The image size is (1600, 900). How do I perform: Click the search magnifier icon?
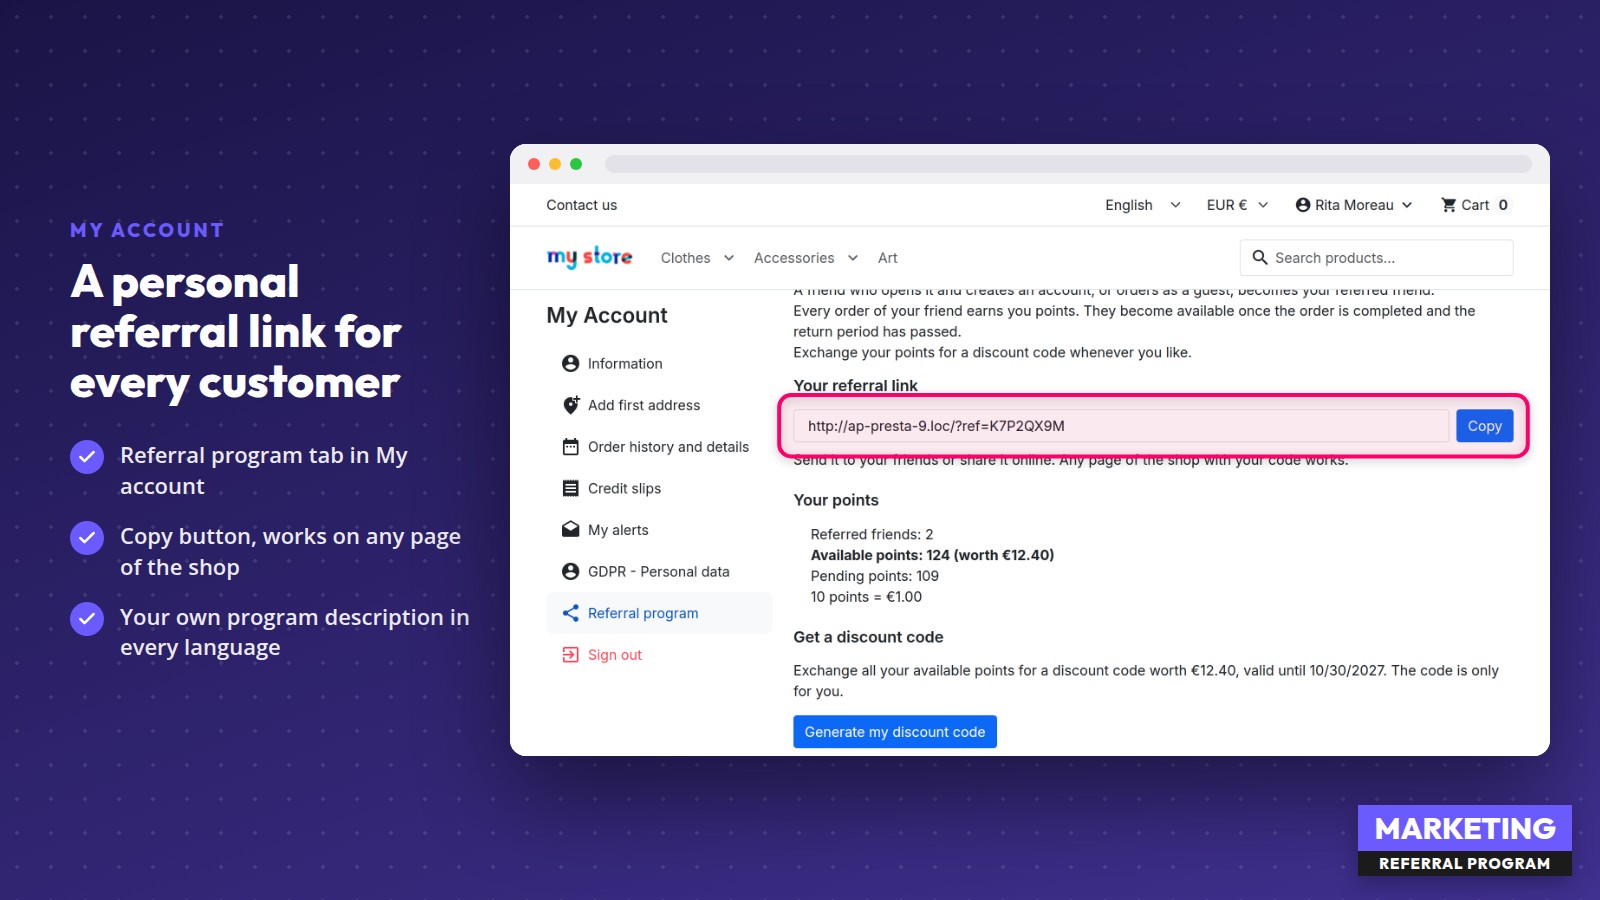[1260, 257]
